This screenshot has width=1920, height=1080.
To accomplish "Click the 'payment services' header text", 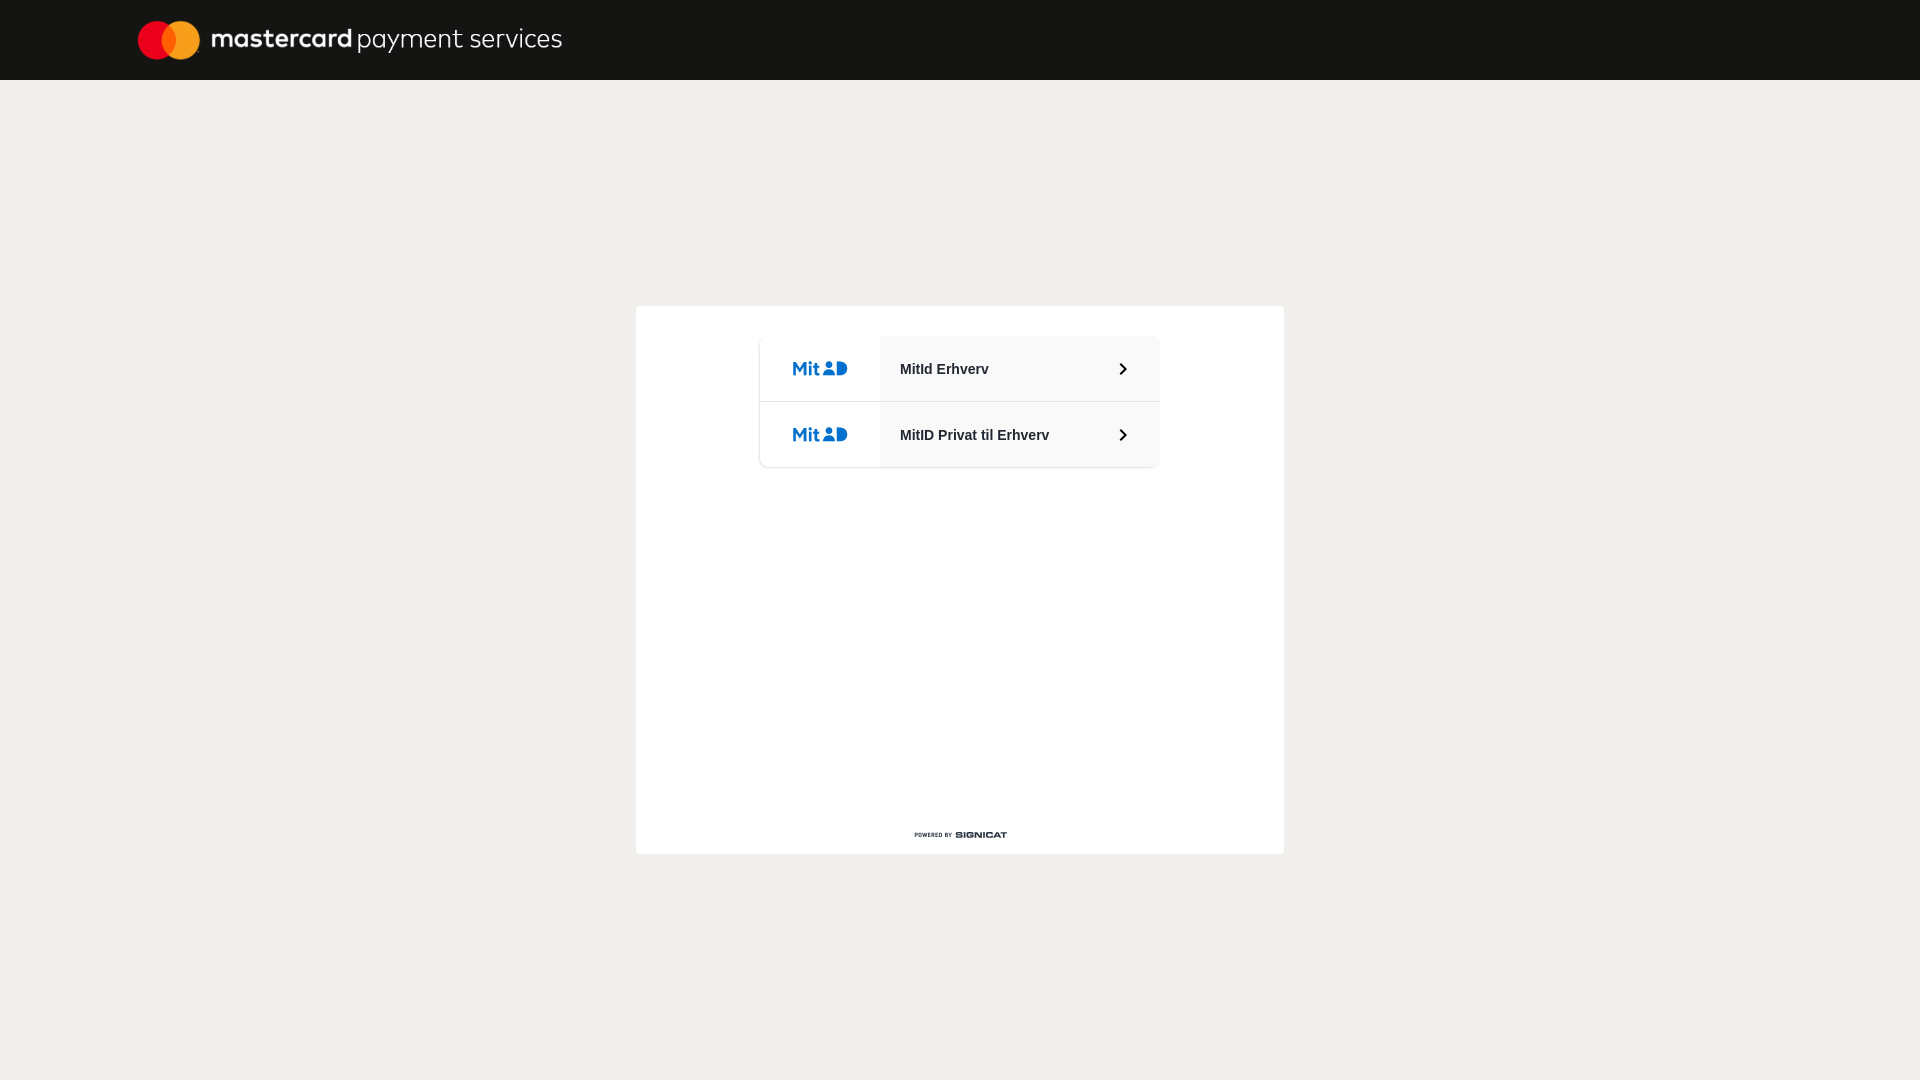I will point(459,39).
